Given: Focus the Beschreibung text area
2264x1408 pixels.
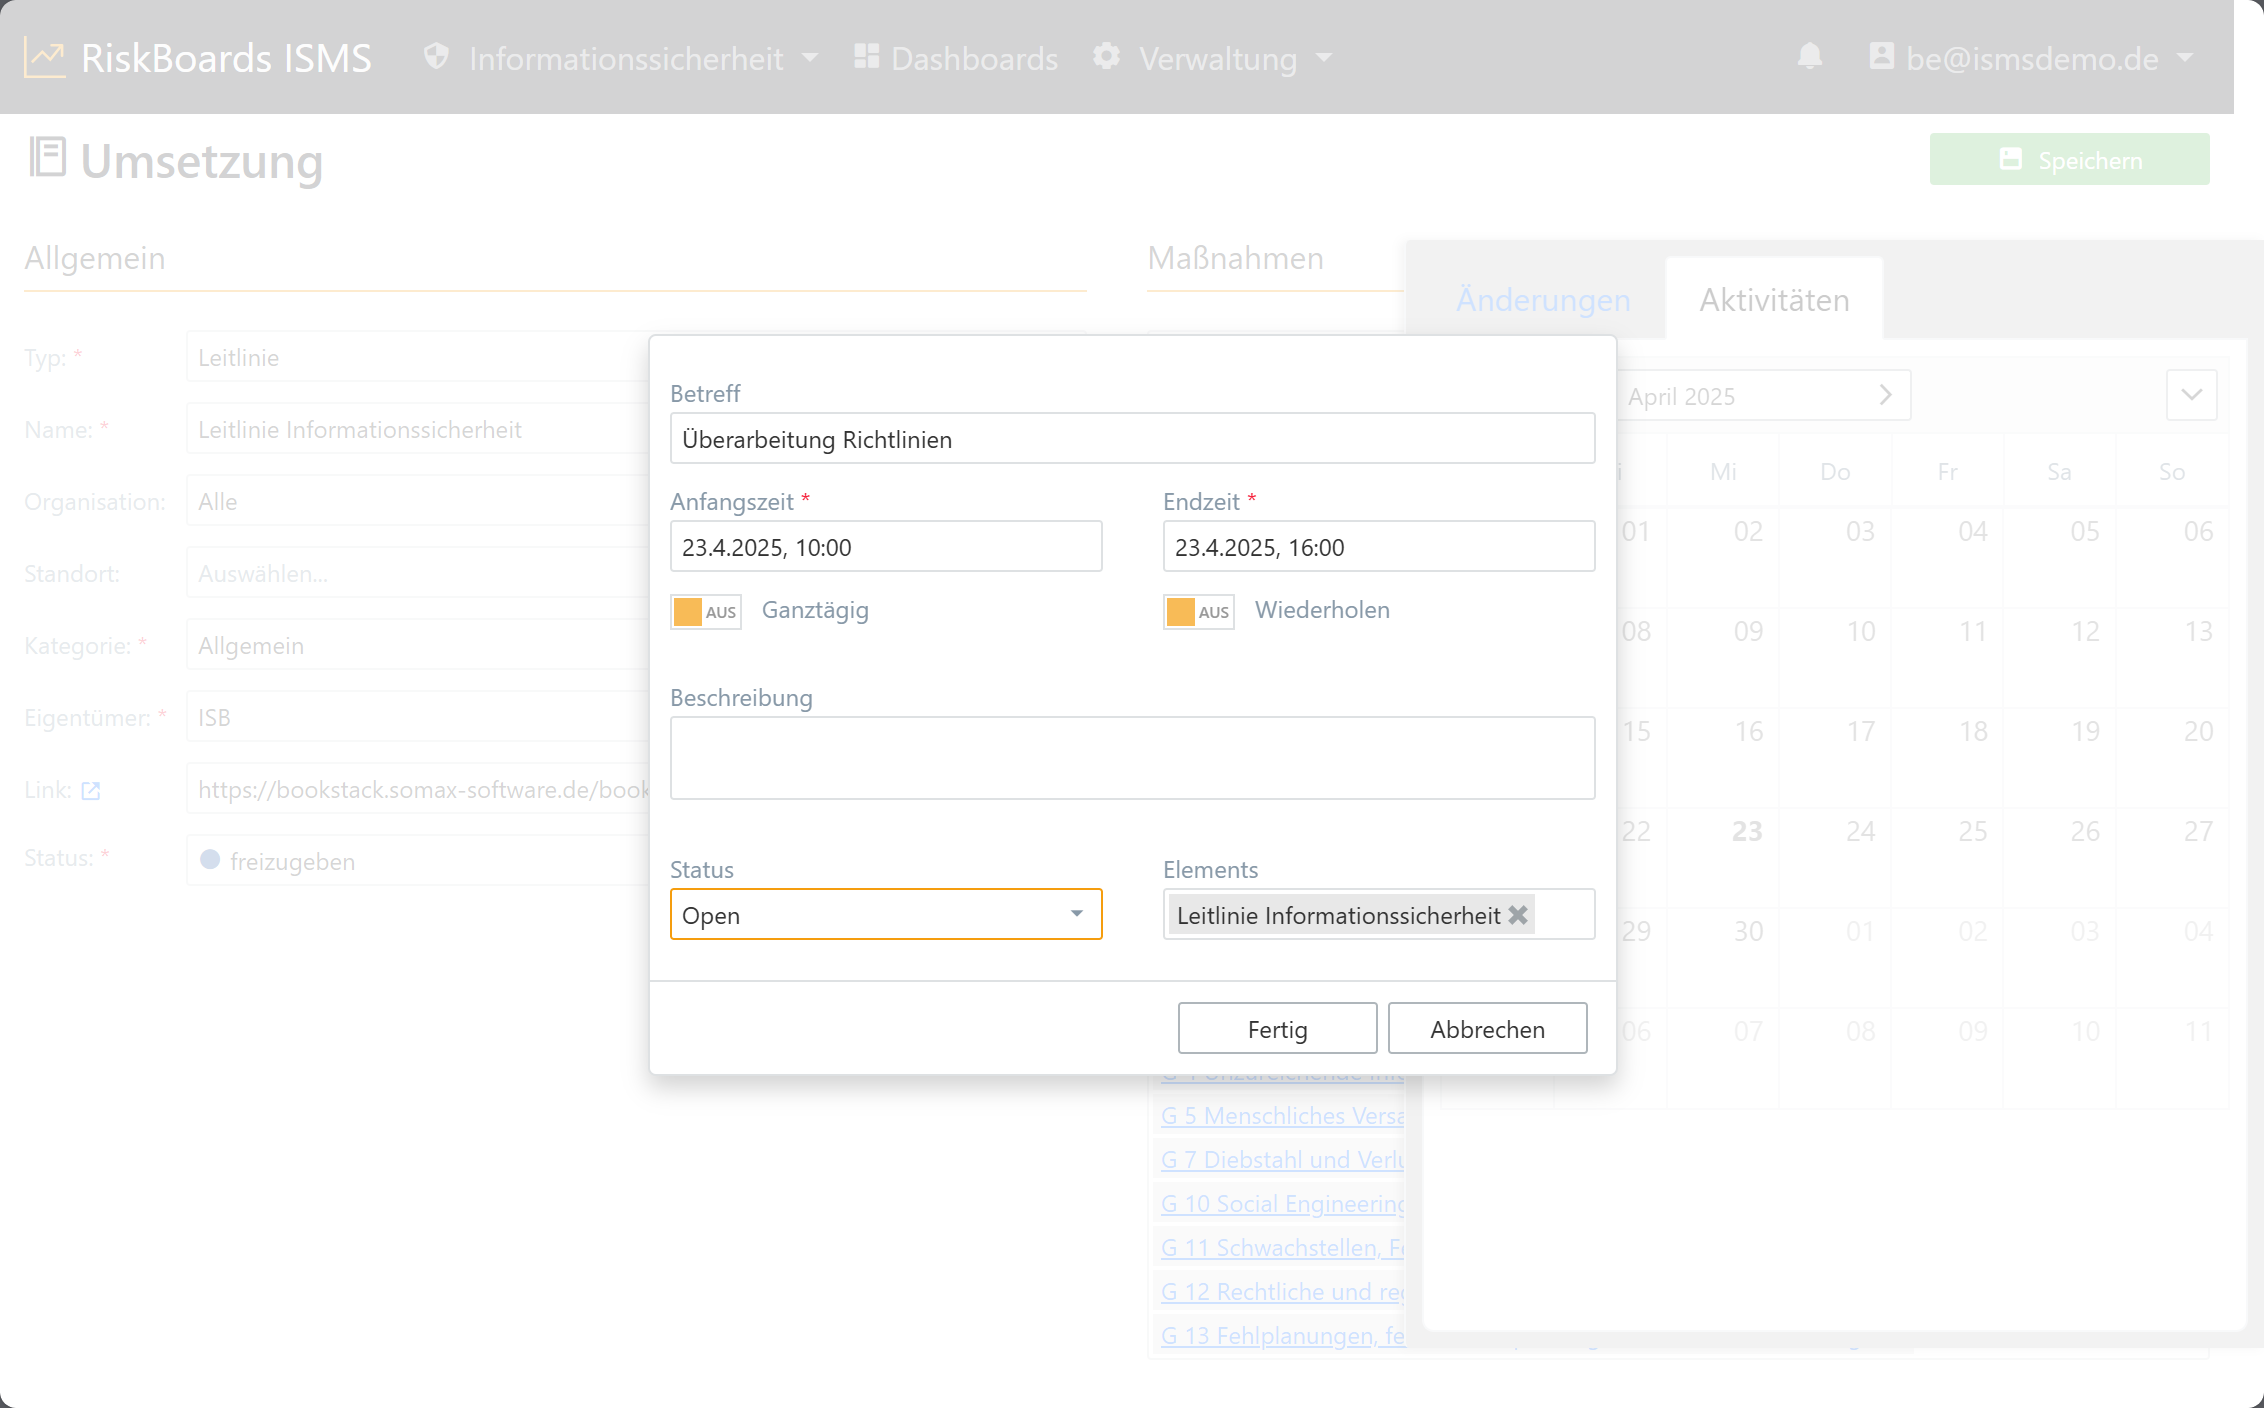Looking at the screenshot, I should tap(1133, 758).
